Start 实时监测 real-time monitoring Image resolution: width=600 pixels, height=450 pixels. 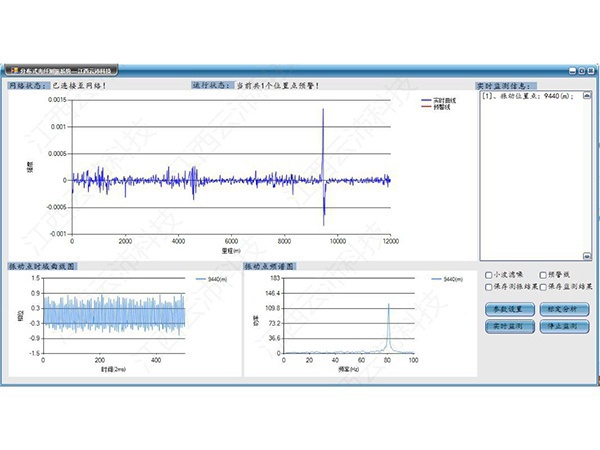tap(503, 327)
